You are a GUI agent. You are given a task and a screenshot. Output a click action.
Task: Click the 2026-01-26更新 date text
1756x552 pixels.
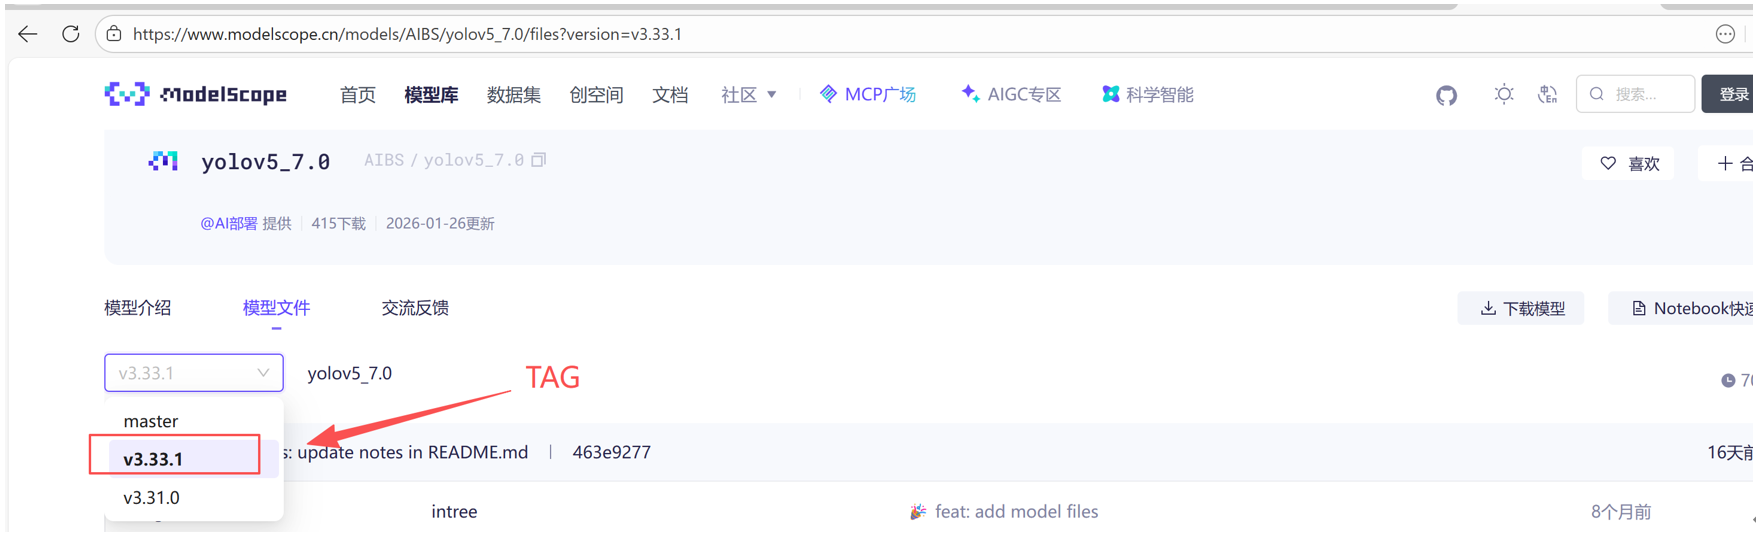440,223
